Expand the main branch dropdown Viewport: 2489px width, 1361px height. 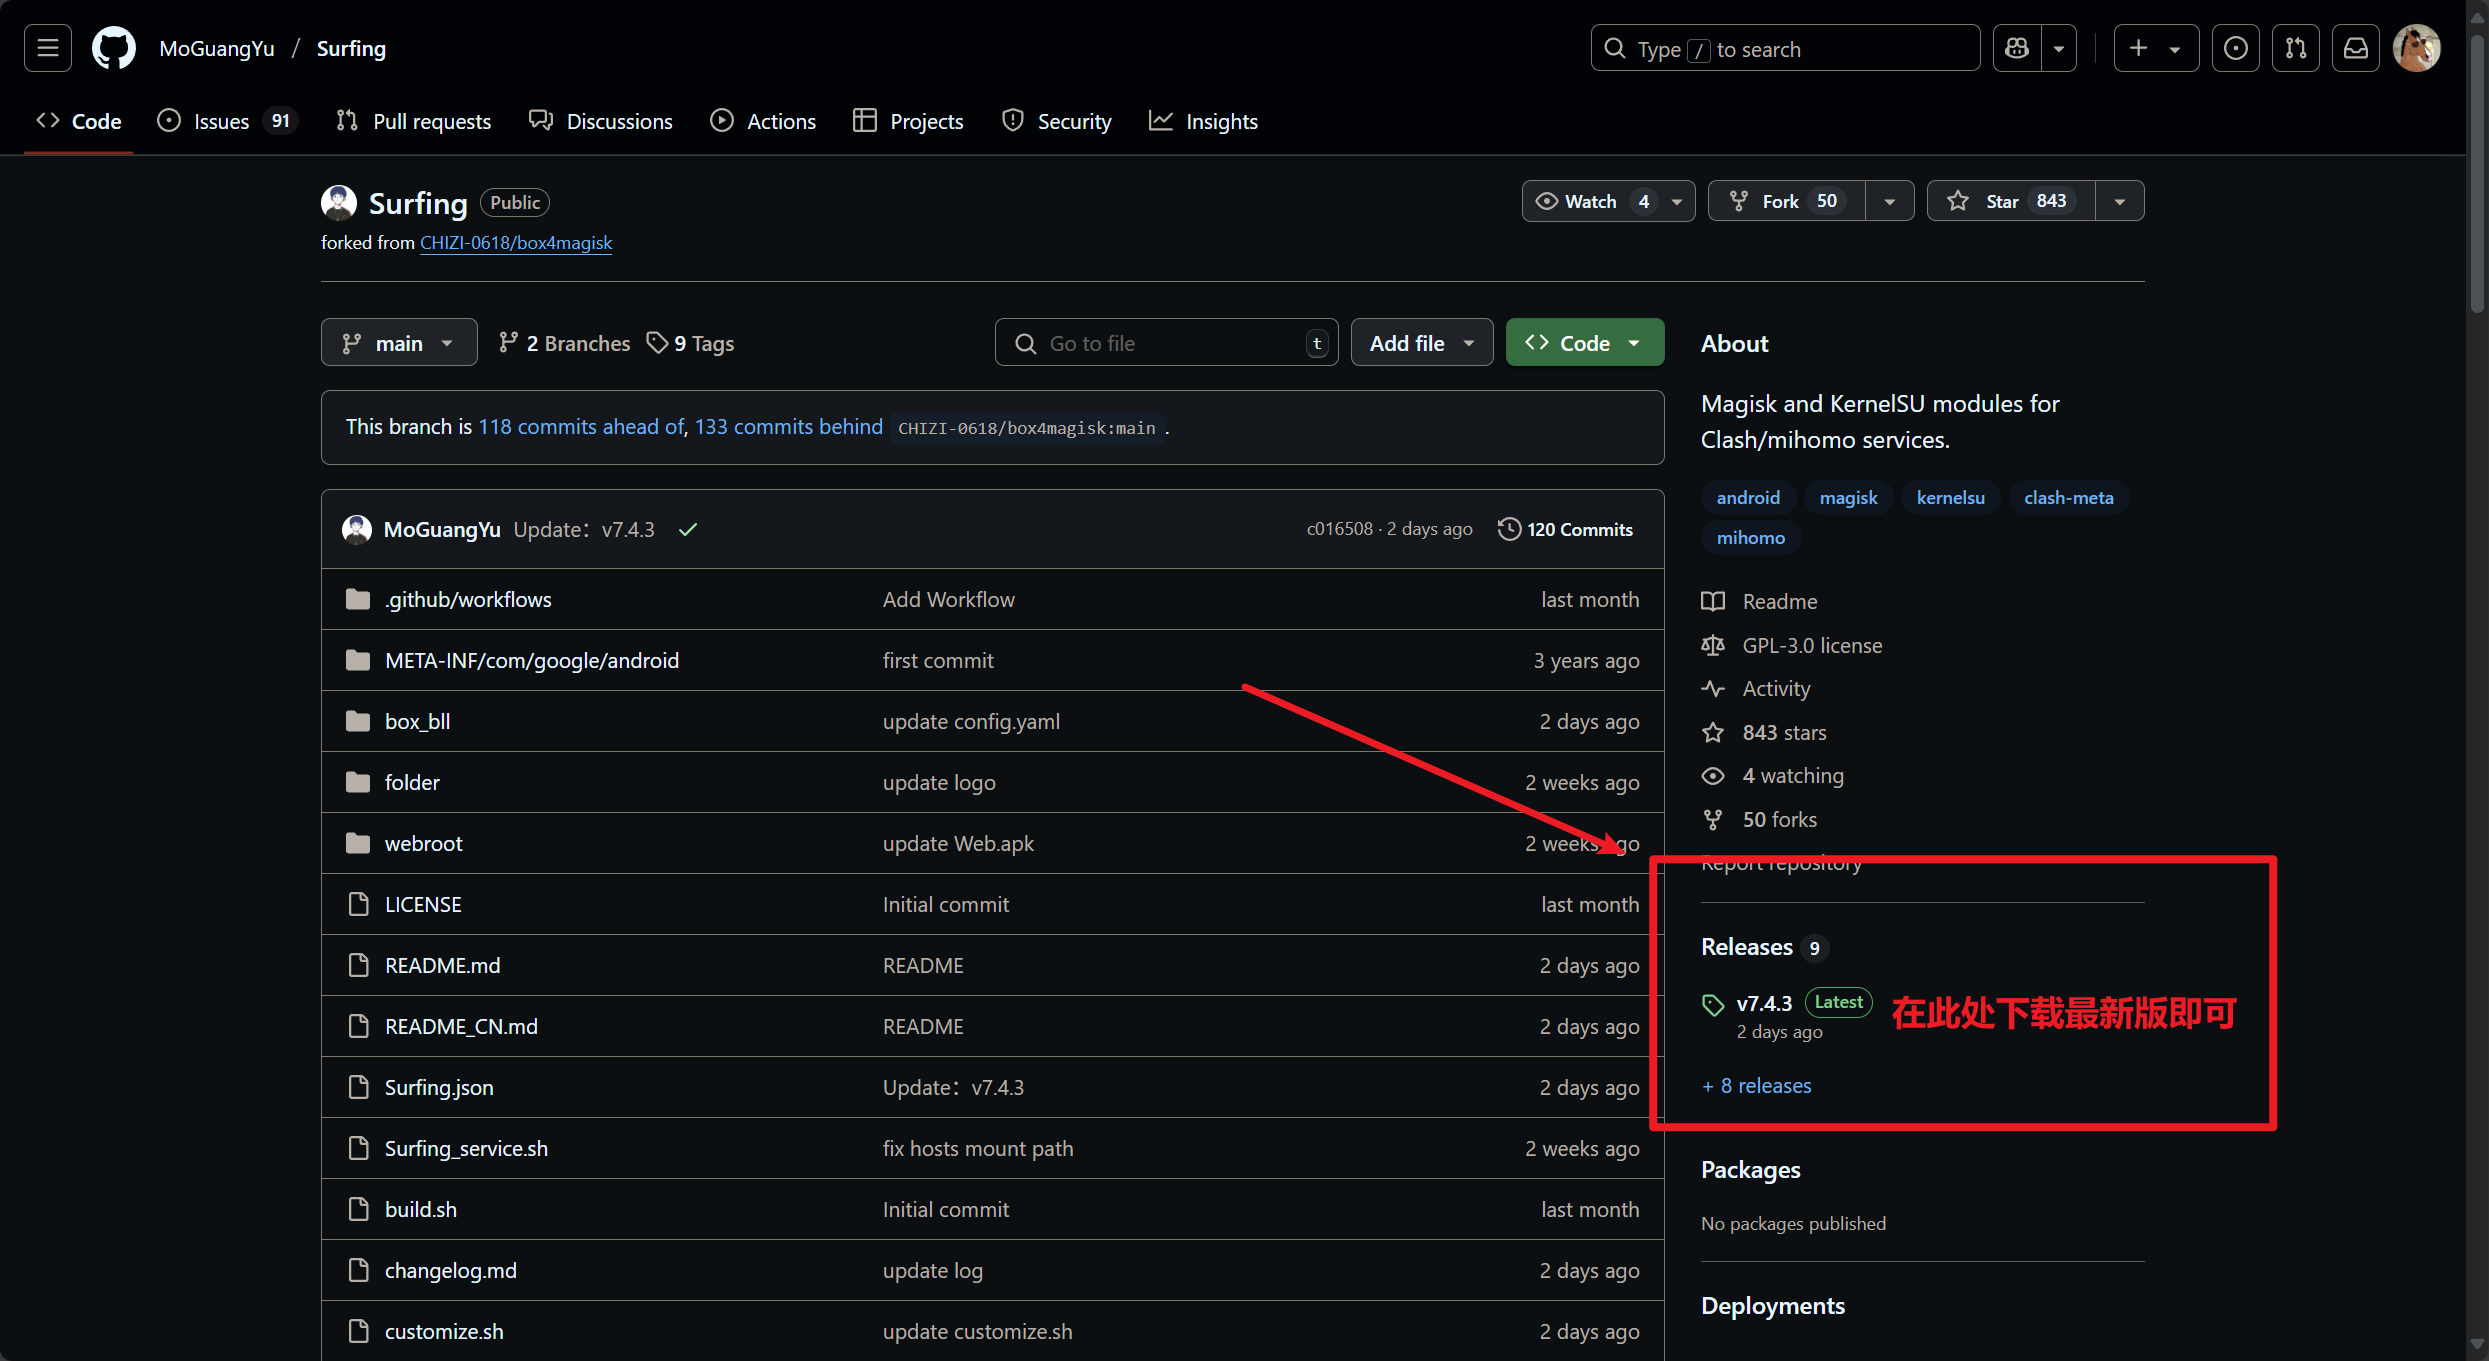click(x=398, y=343)
